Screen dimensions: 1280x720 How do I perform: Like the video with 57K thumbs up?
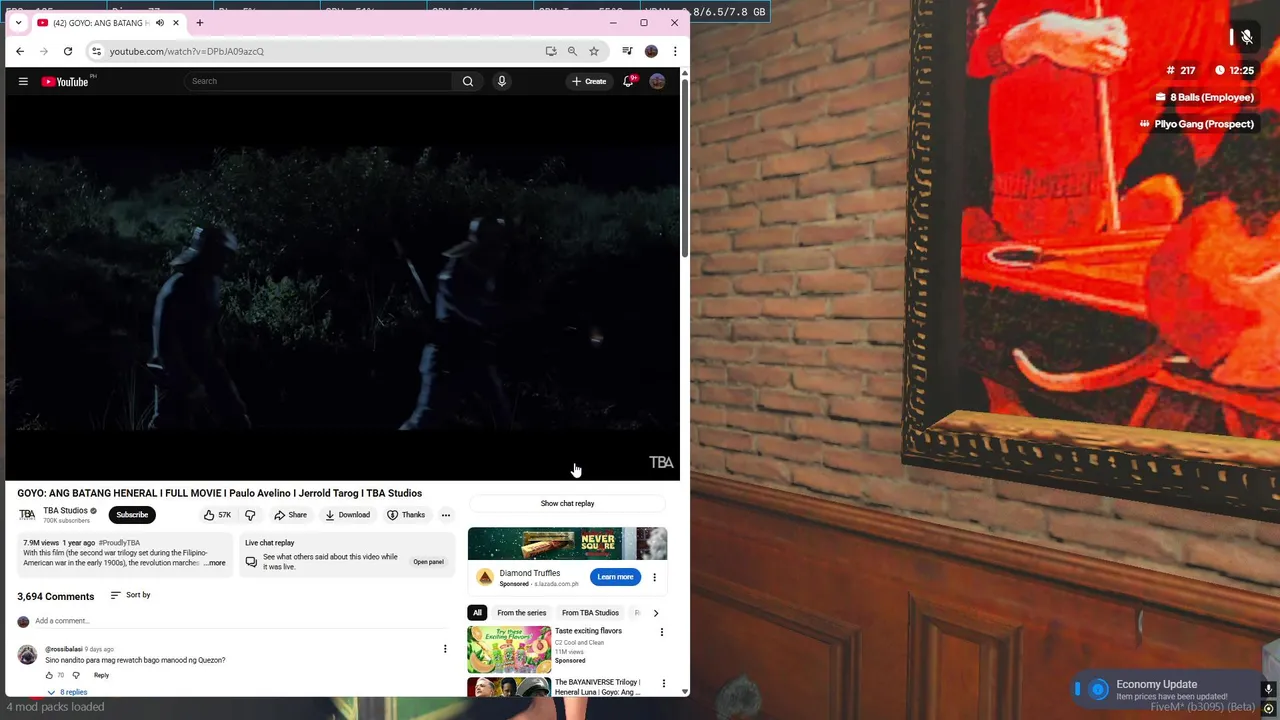[x=217, y=515]
